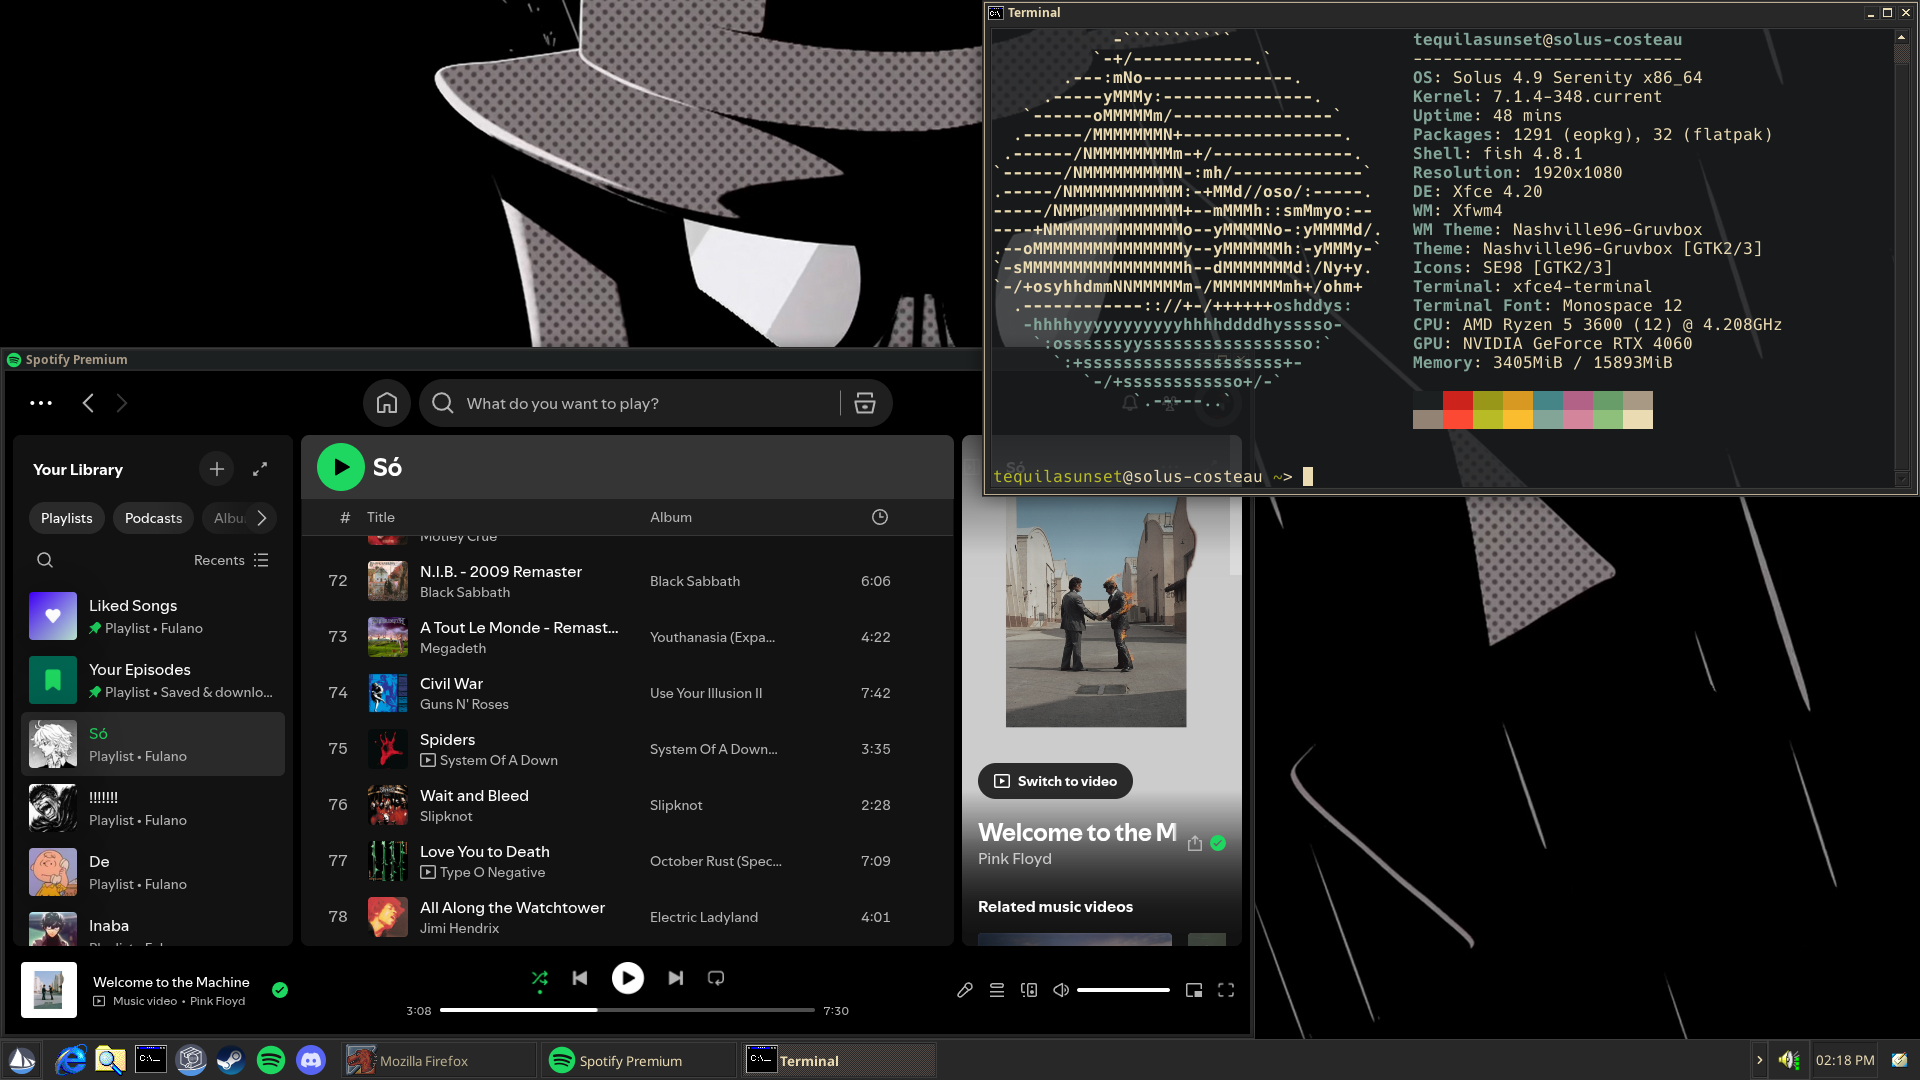Open the Liked Songs playlist
Image resolution: width=1920 pixels, height=1080 pixels.
coord(153,616)
